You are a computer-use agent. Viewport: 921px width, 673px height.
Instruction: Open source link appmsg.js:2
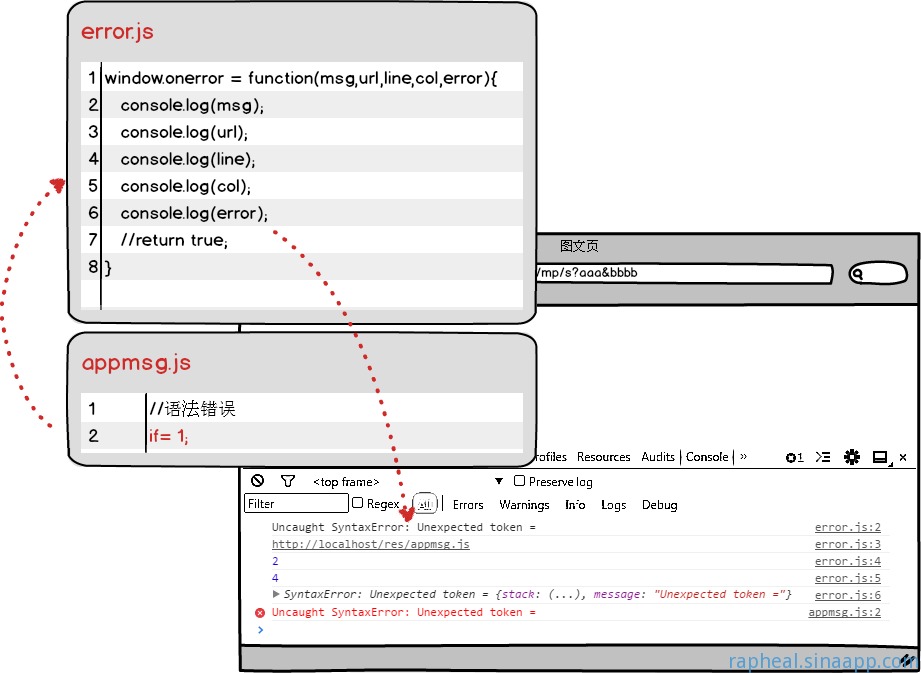(845, 613)
